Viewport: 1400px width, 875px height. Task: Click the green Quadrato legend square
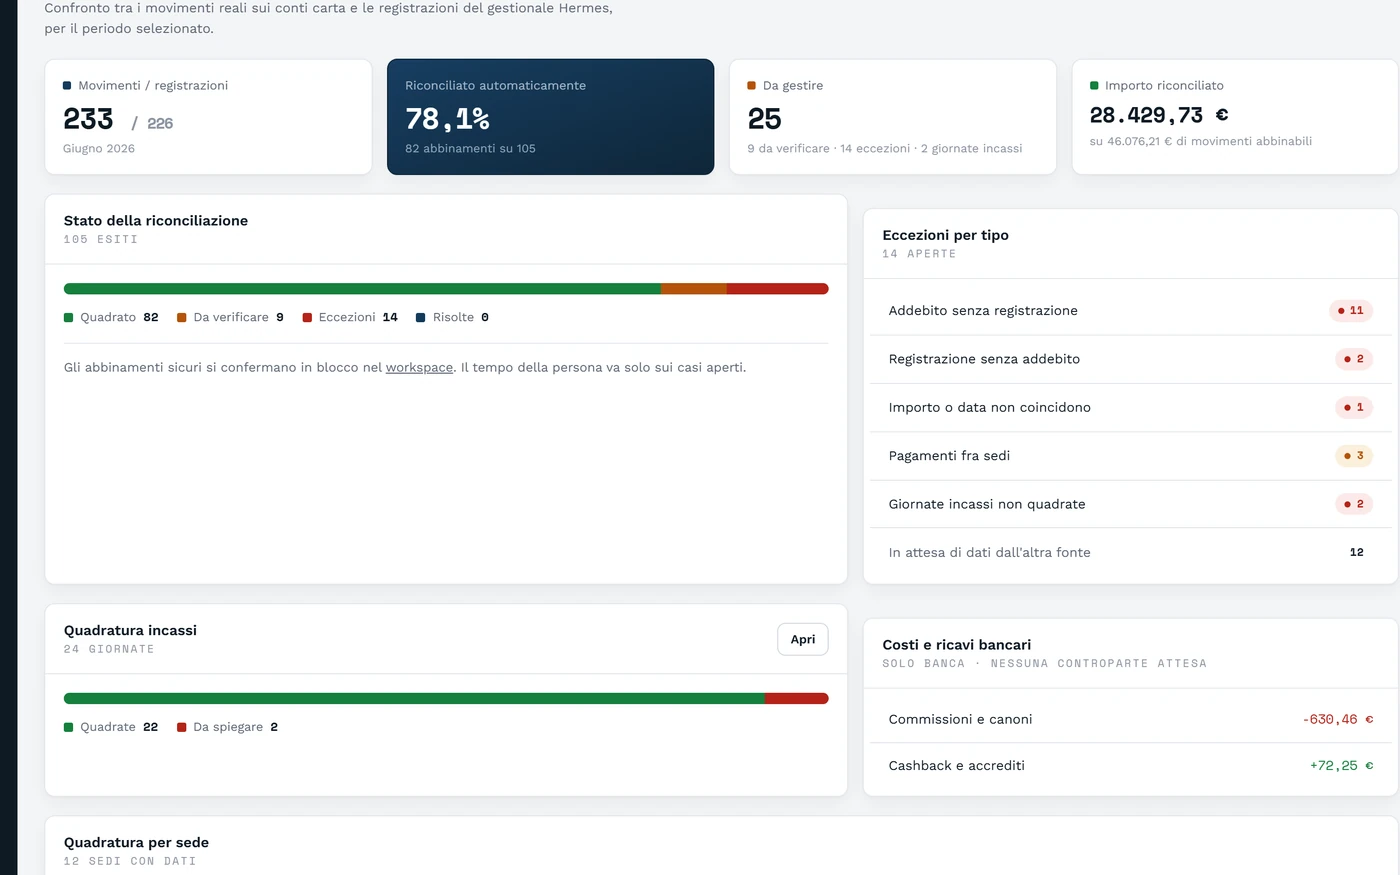click(69, 318)
